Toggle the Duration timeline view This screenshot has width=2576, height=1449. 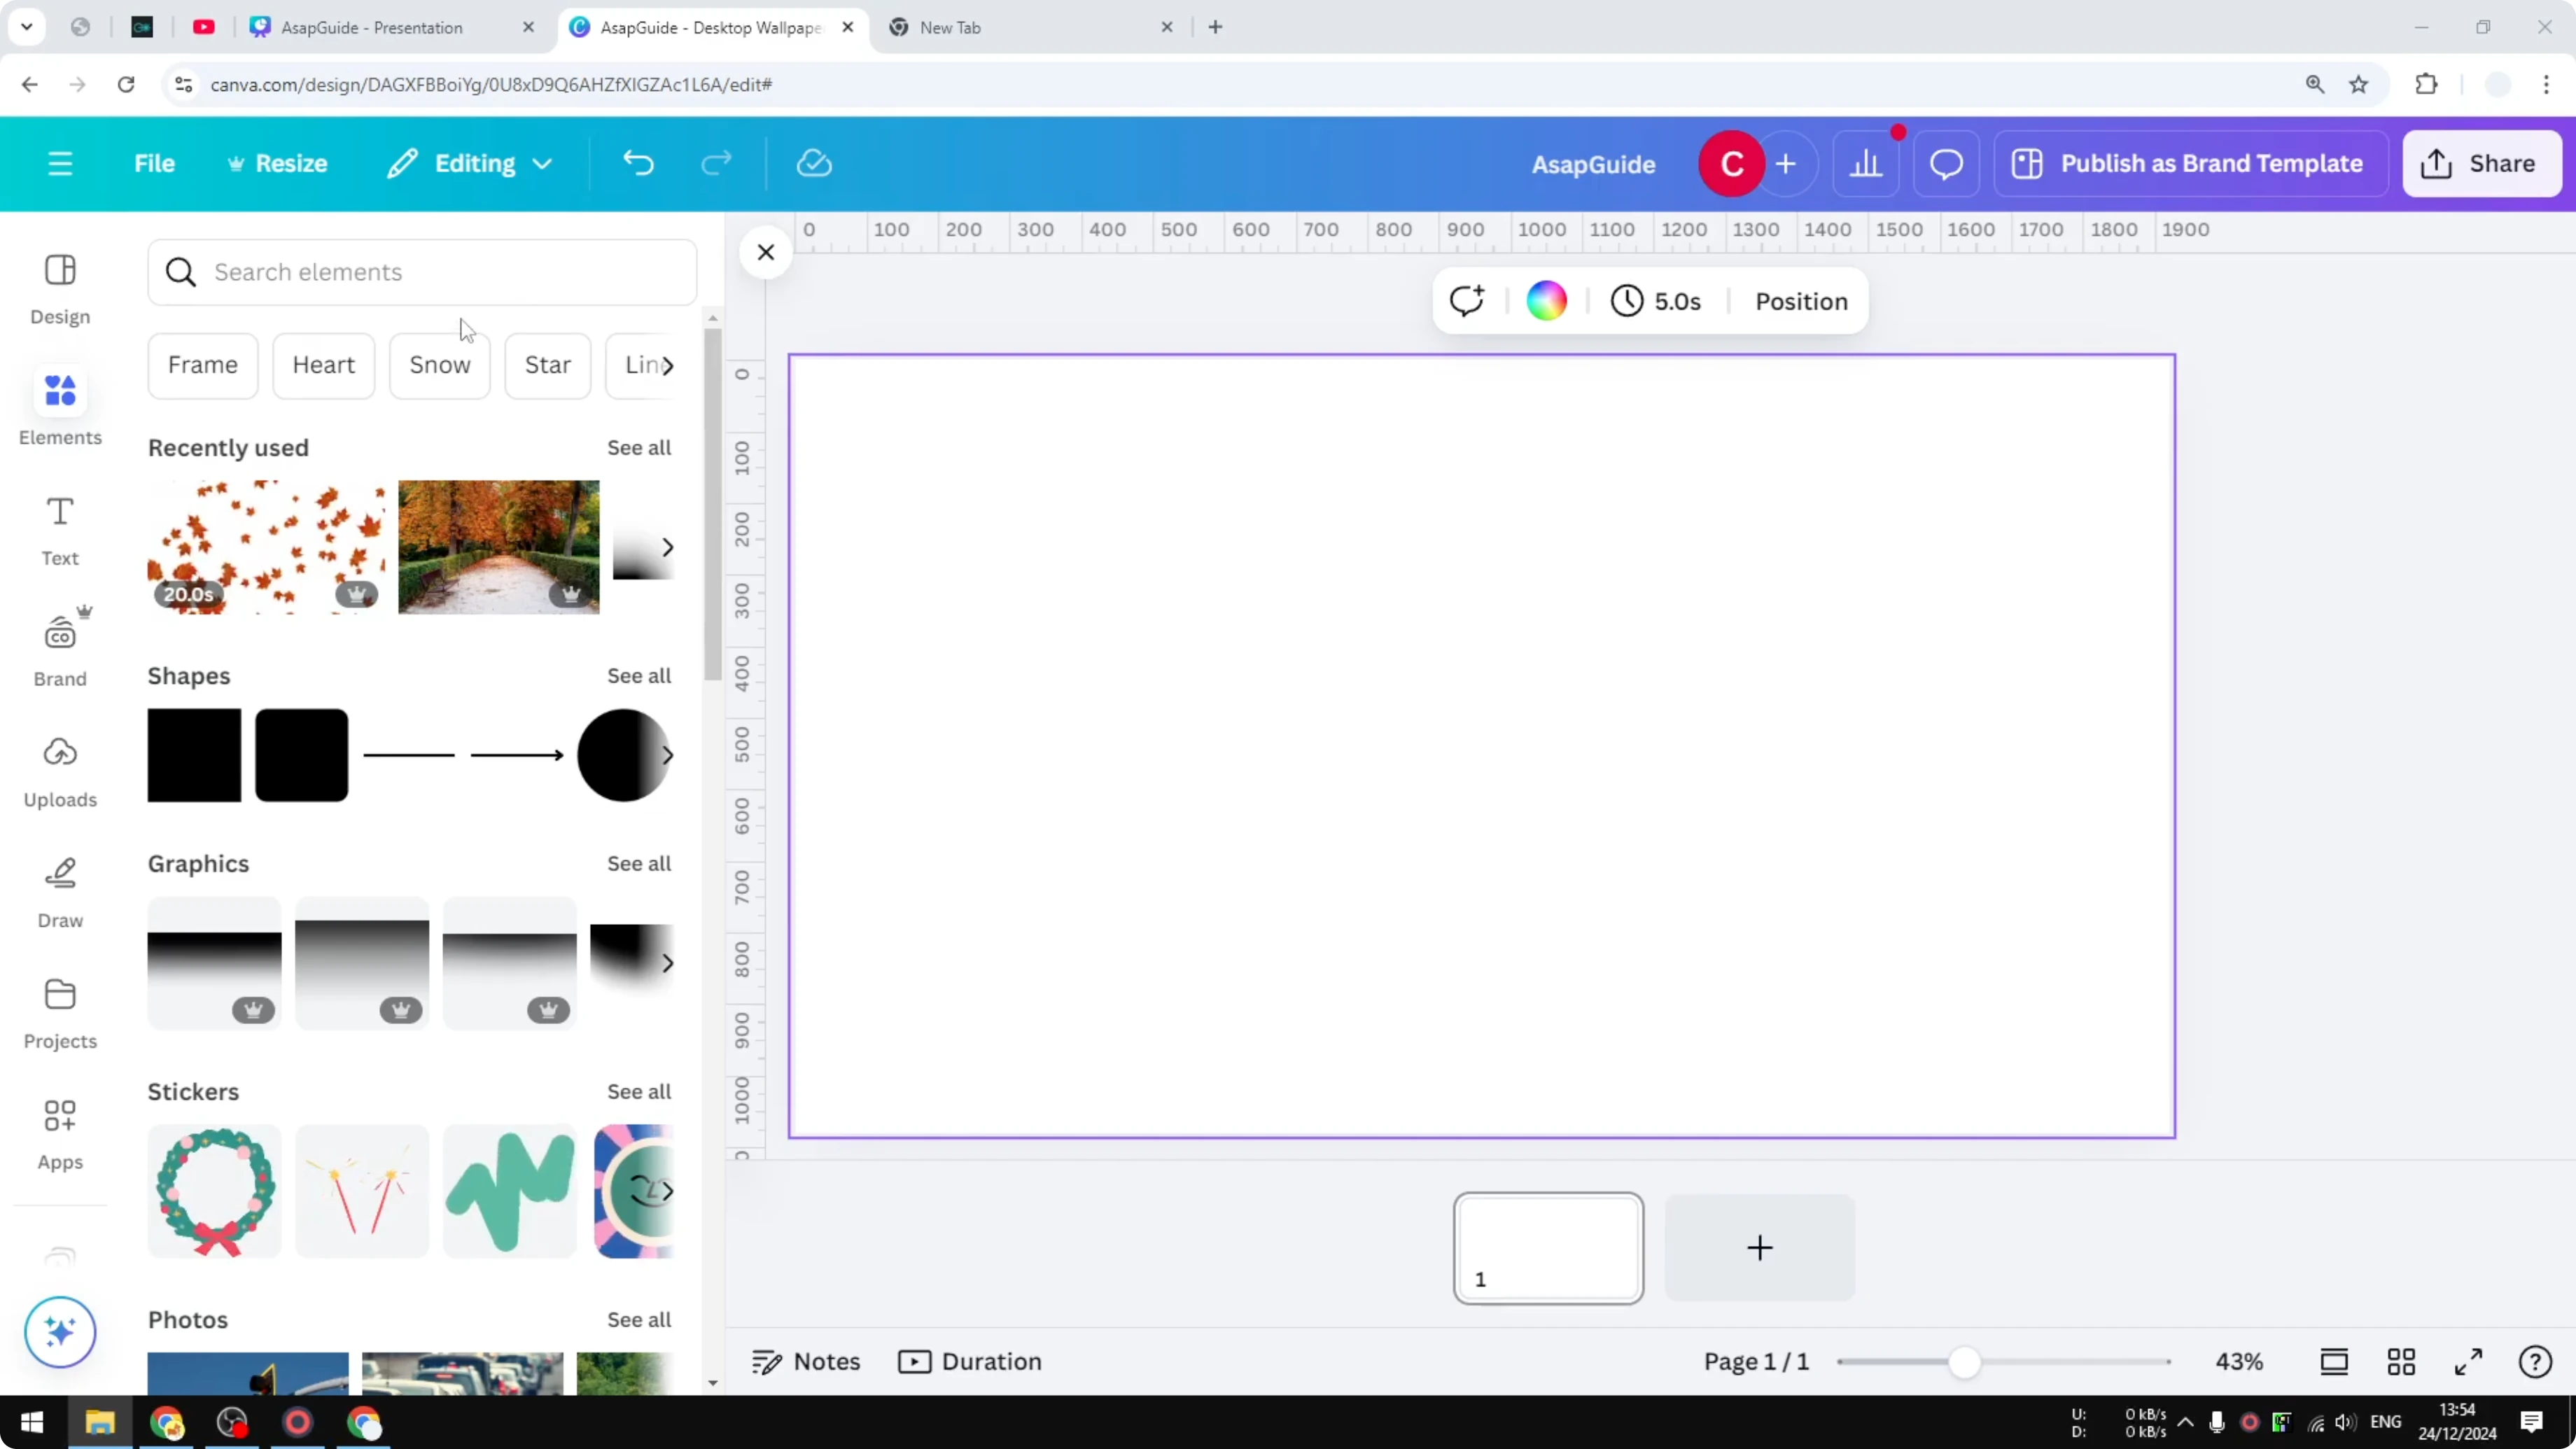tap(969, 1361)
